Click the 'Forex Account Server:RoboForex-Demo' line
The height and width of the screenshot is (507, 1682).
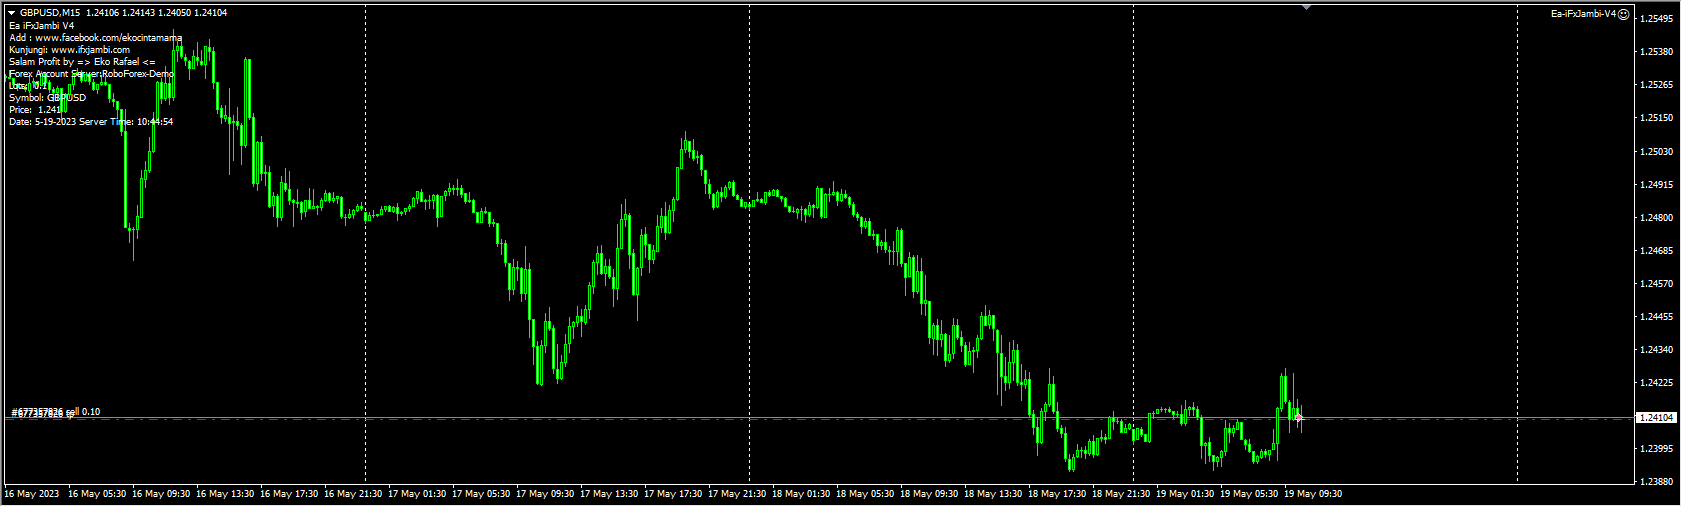point(92,74)
